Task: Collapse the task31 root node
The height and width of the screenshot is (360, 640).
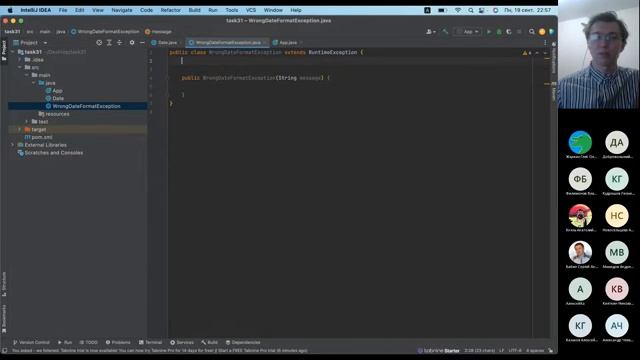Action: click(12, 52)
